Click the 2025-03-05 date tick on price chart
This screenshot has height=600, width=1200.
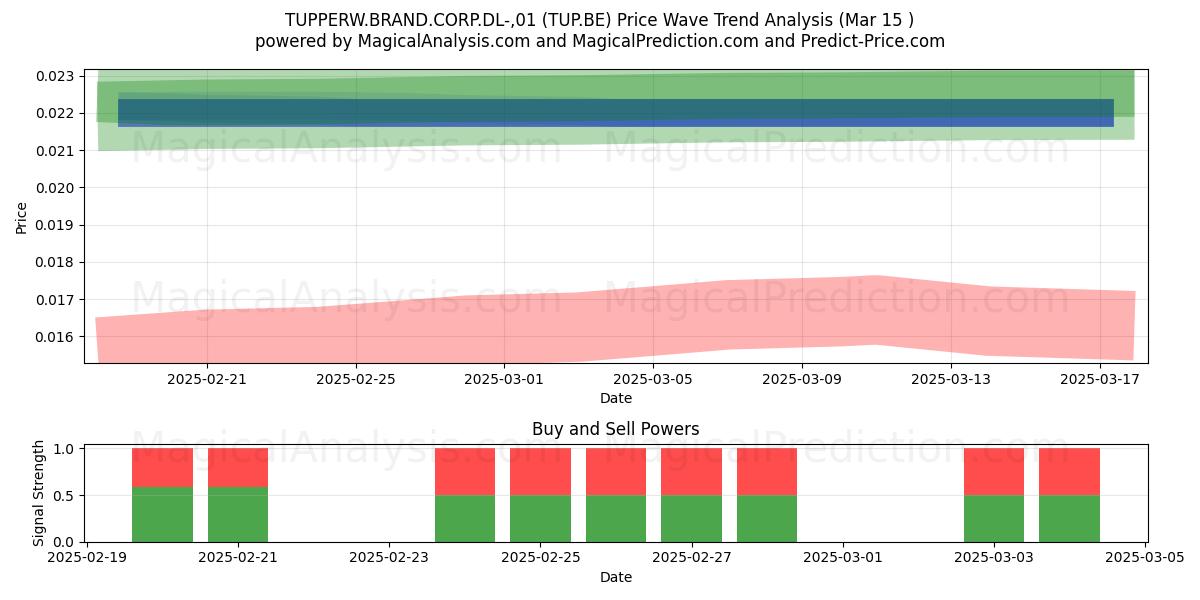654,379
